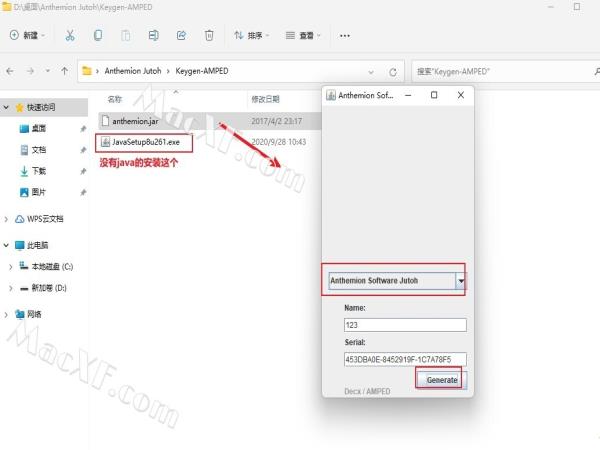Open the Sort (排序) dropdown
The width and height of the screenshot is (600, 450).
pyautogui.click(x=251, y=36)
